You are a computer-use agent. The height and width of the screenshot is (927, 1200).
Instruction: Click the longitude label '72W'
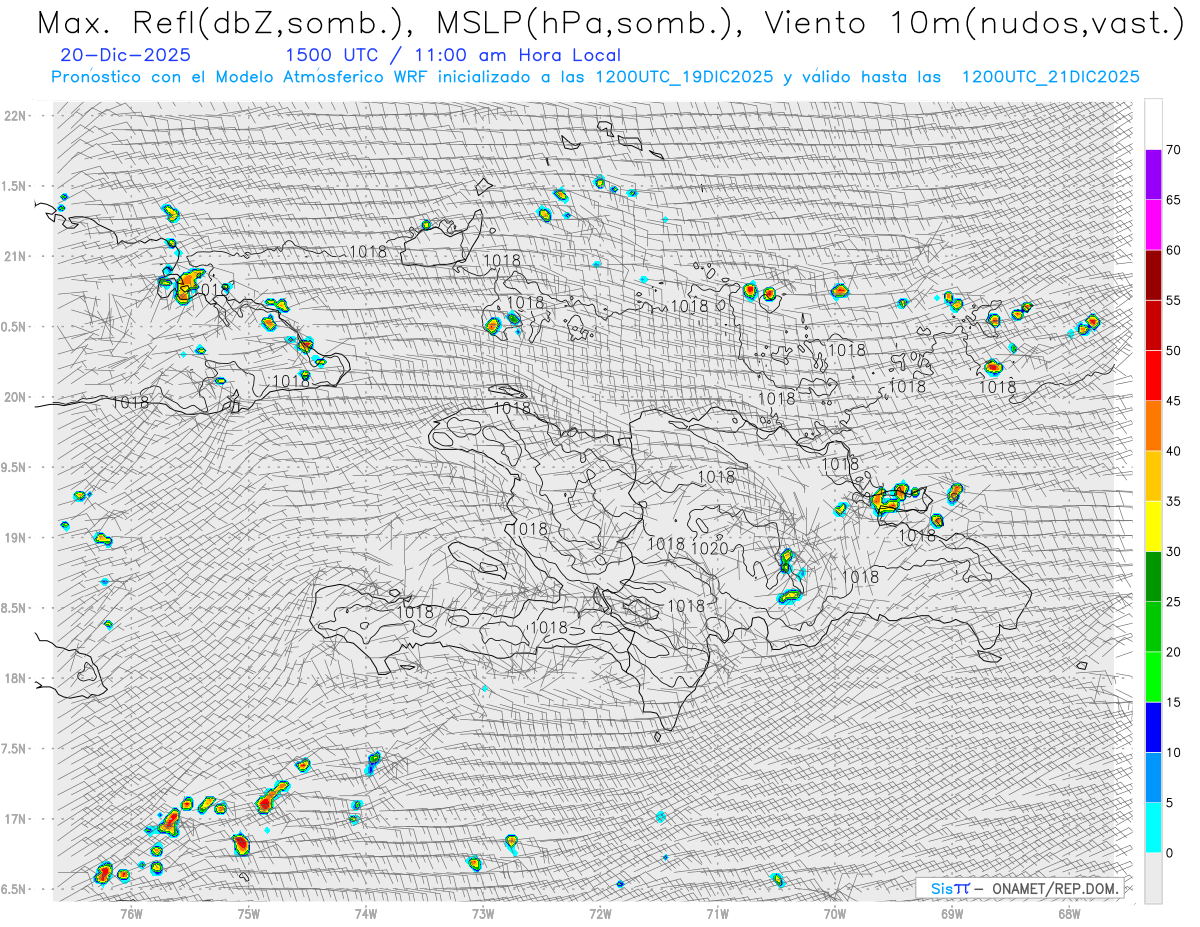[x=600, y=912]
